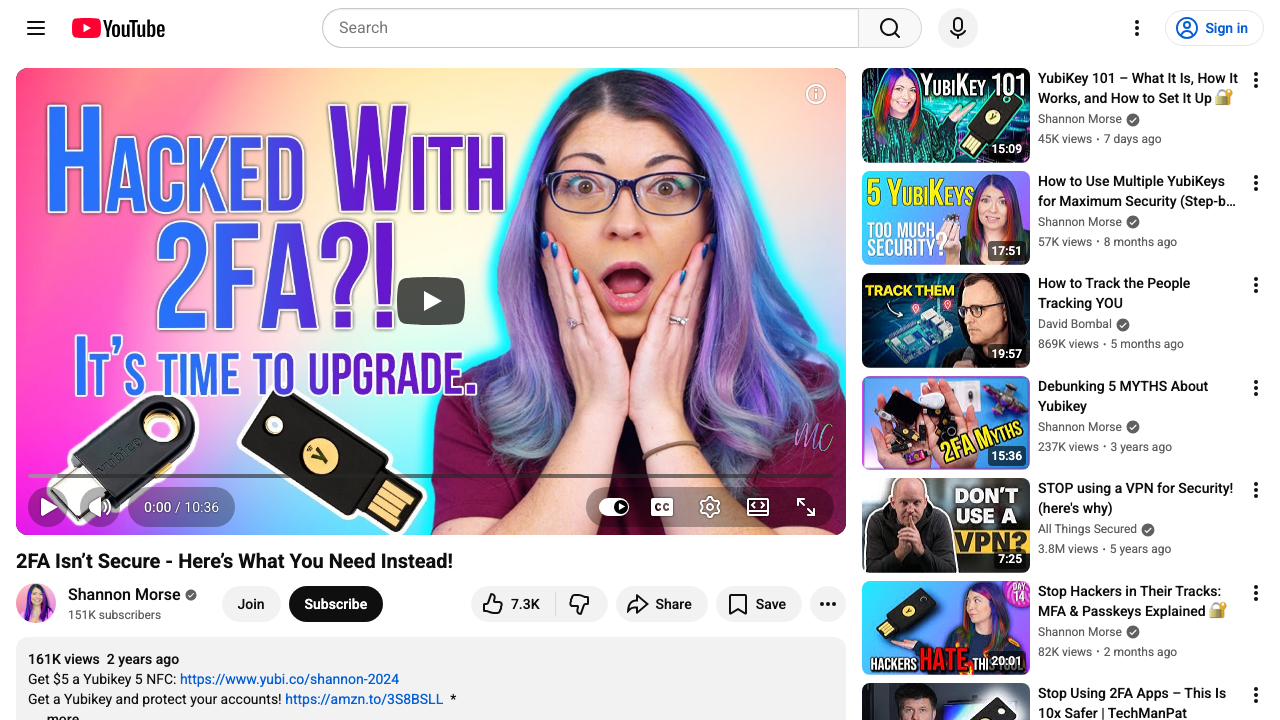The image size is (1280, 720).
Task: Open 'Debunking 5 MYTHS About Yubikey' title
Action: pyautogui.click(x=1123, y=396)
